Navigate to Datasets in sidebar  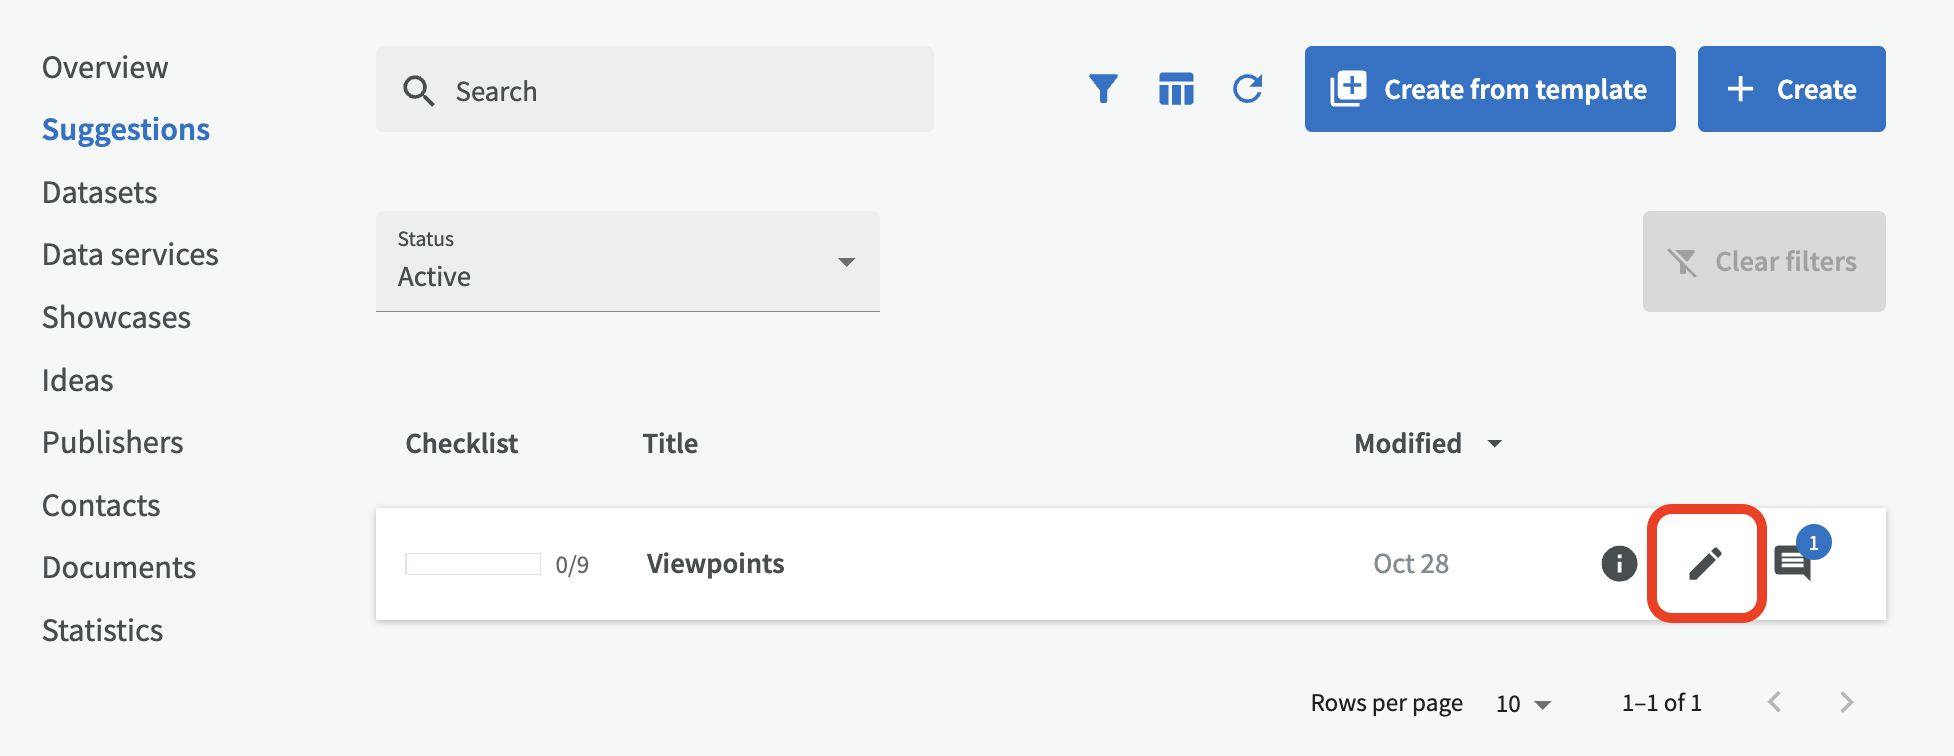(100, 192)
